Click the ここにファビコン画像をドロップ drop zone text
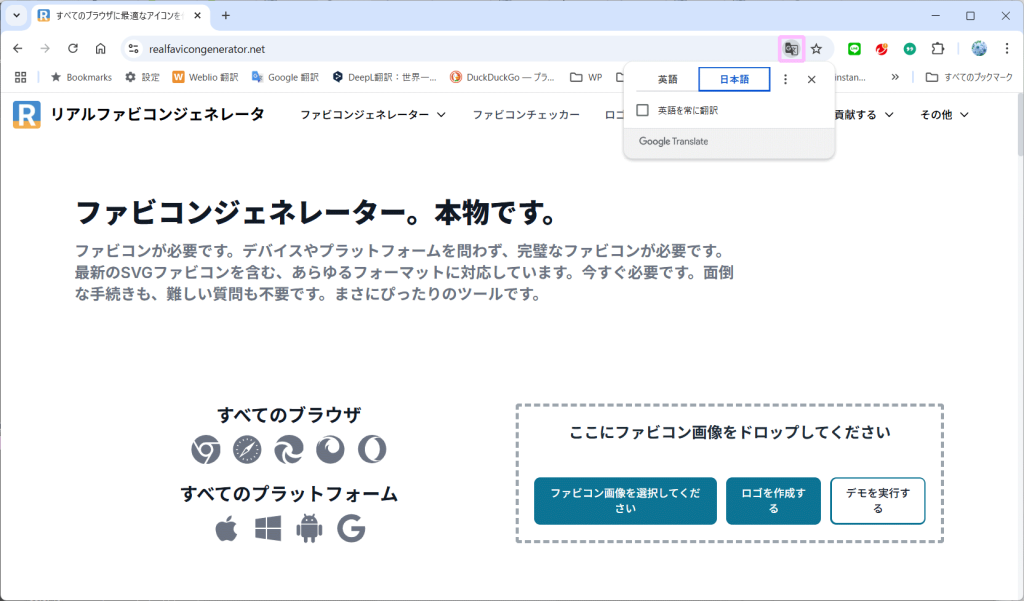 pos(729,432)
